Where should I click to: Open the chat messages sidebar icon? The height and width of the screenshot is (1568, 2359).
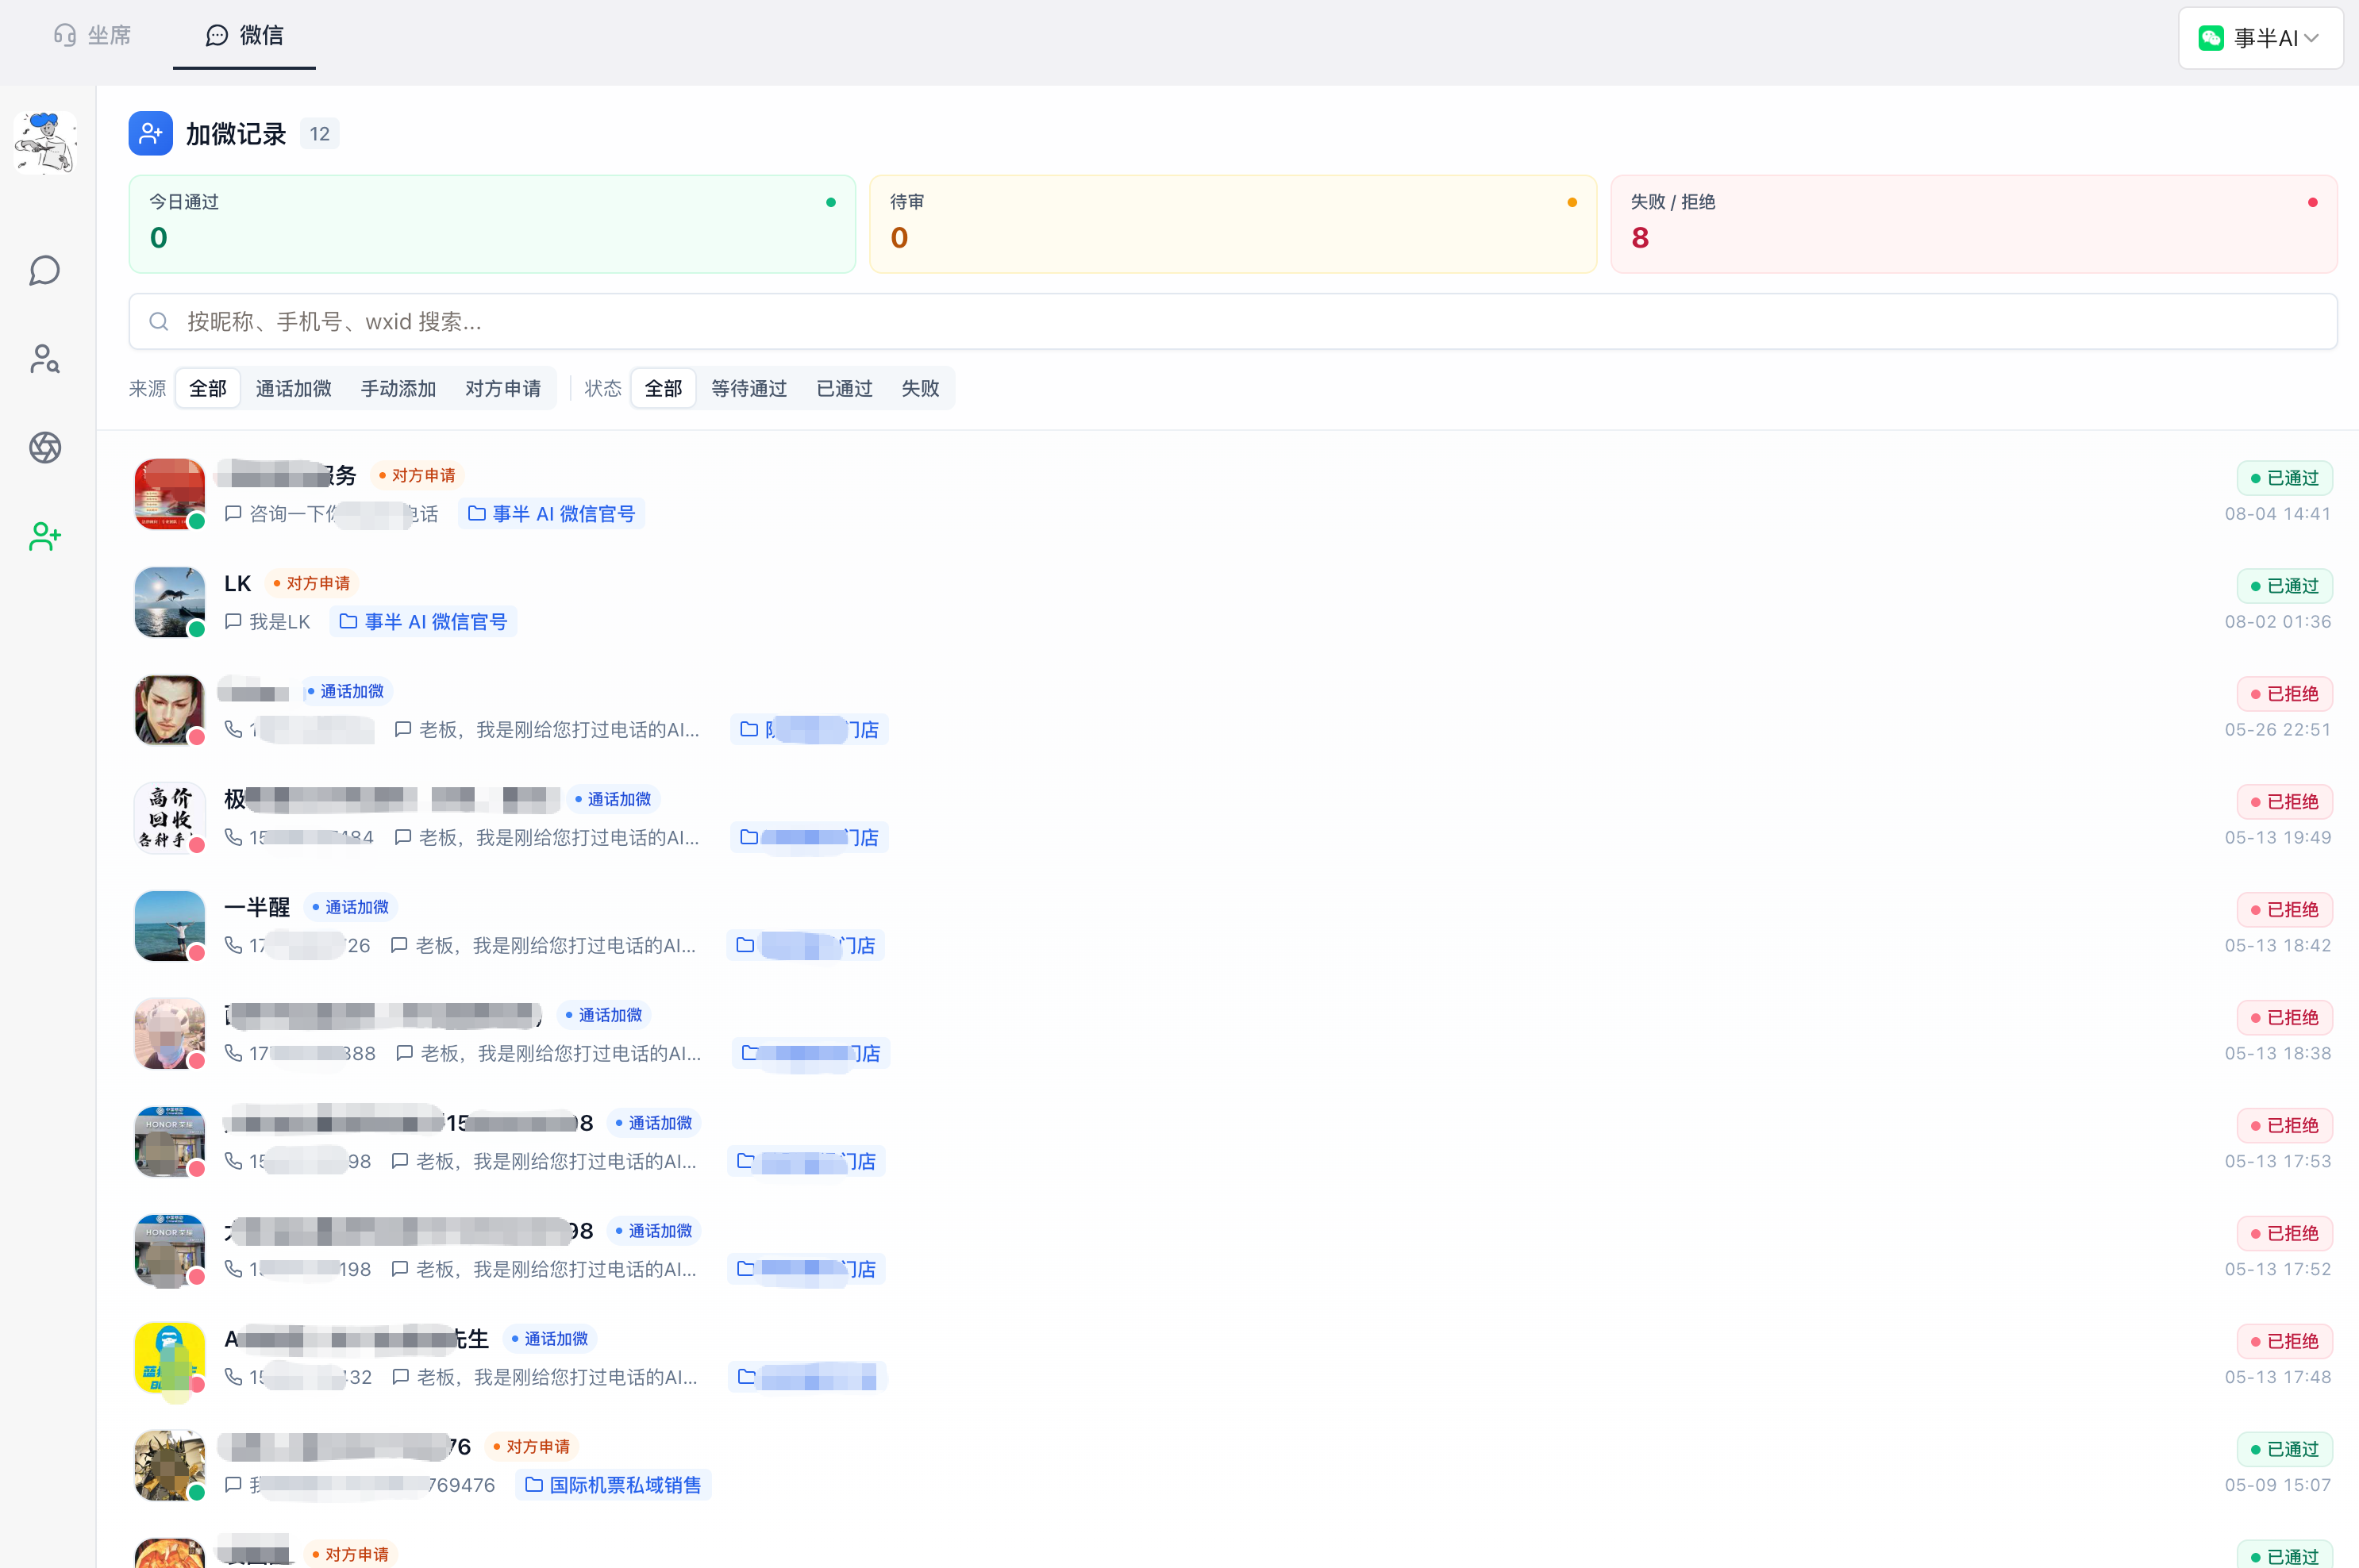click(x=45, y=270)
